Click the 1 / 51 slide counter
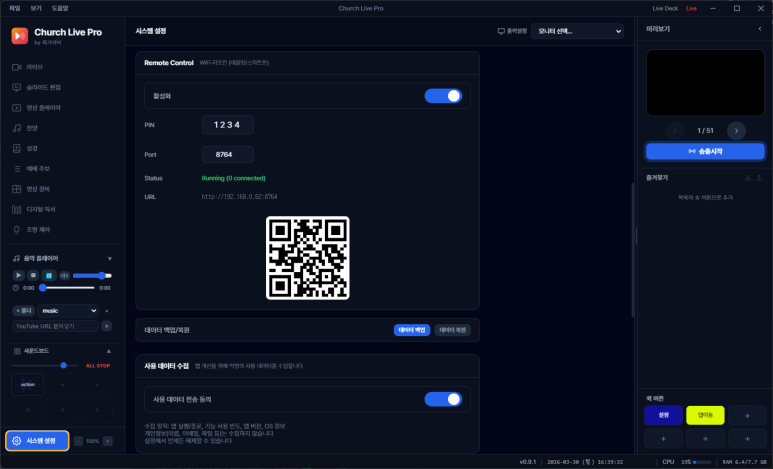Screen dimensions: 773x469 pos(705,131)
